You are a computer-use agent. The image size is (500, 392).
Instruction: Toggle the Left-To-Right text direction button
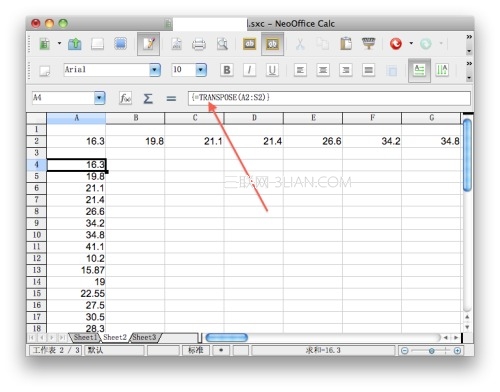point(419,70)
